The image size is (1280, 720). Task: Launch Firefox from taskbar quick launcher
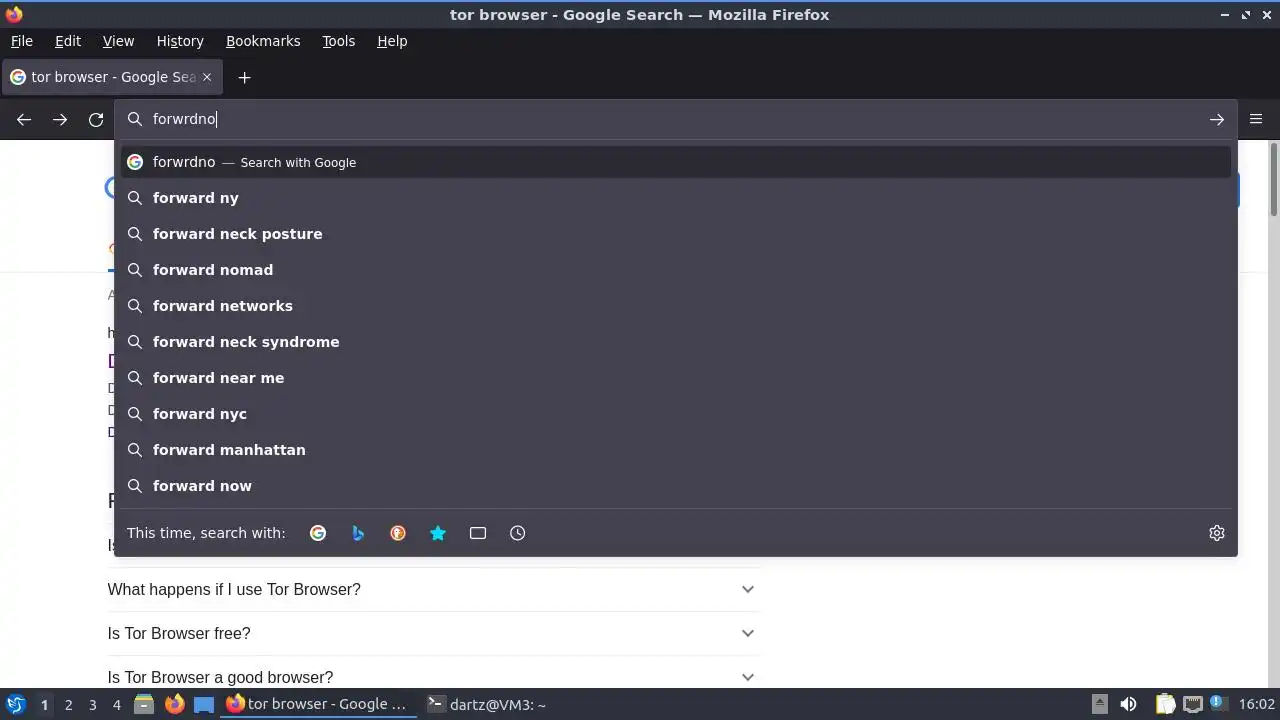(x=174, y=704)
